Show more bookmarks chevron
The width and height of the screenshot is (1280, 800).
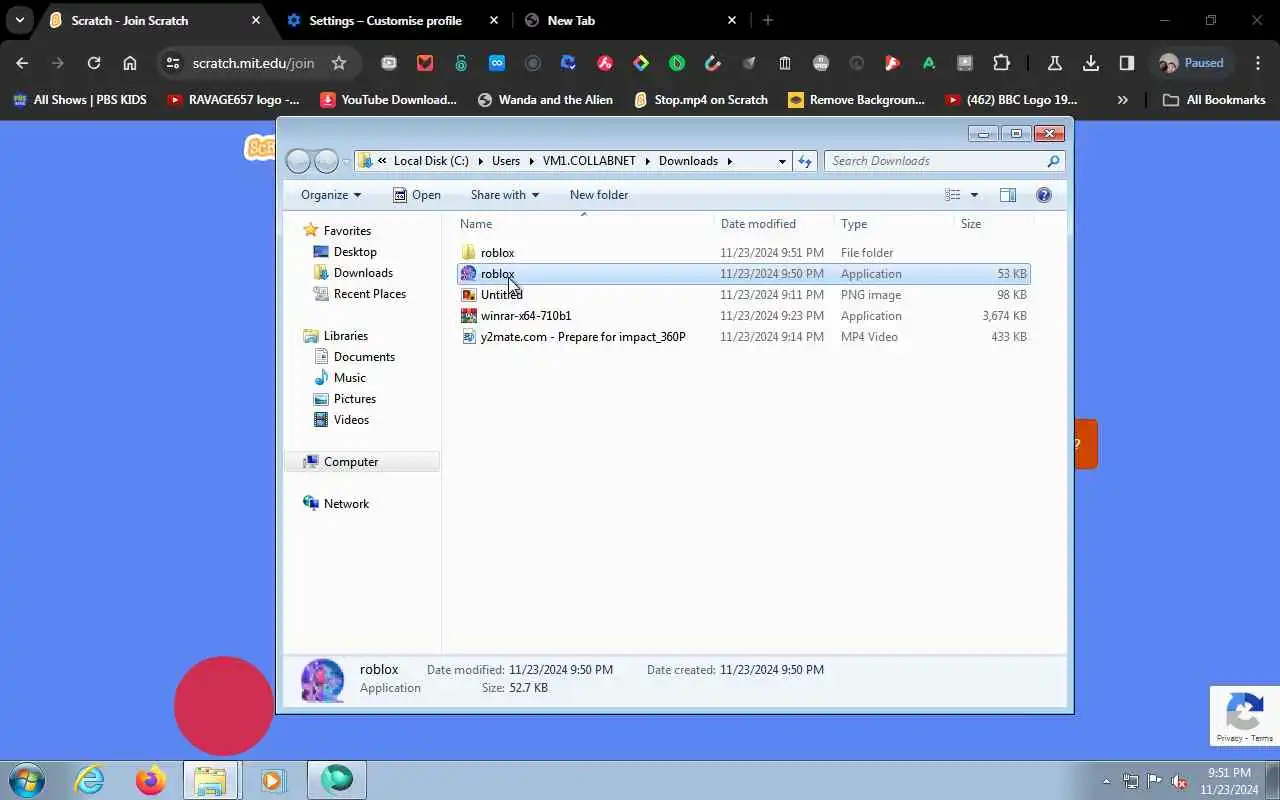pyautogui.click(x=1123, y=100)
